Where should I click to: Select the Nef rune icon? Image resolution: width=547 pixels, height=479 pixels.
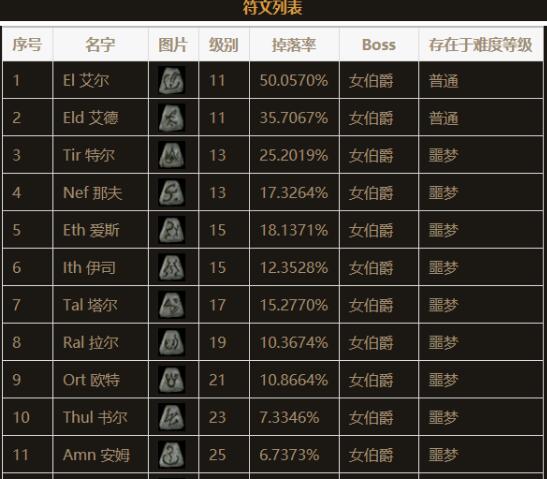[172, 193]
